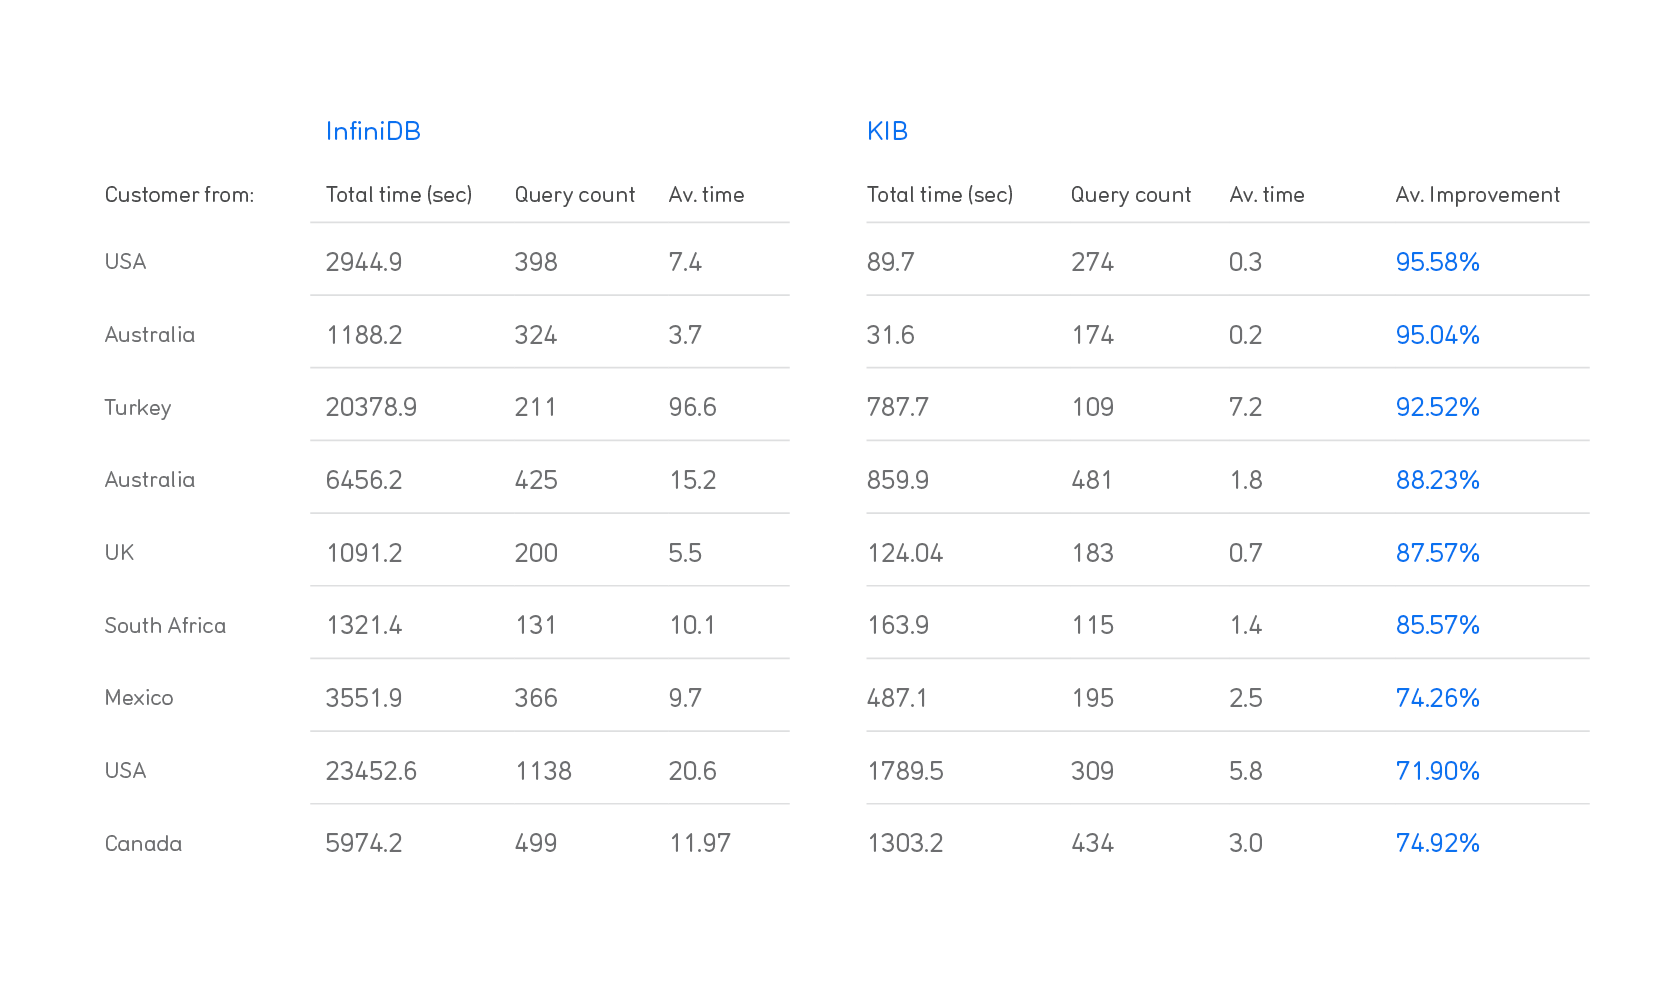Click the average time 11.97 cell
The width and height of the screenshot is (1667, 981).
(700, 843)
